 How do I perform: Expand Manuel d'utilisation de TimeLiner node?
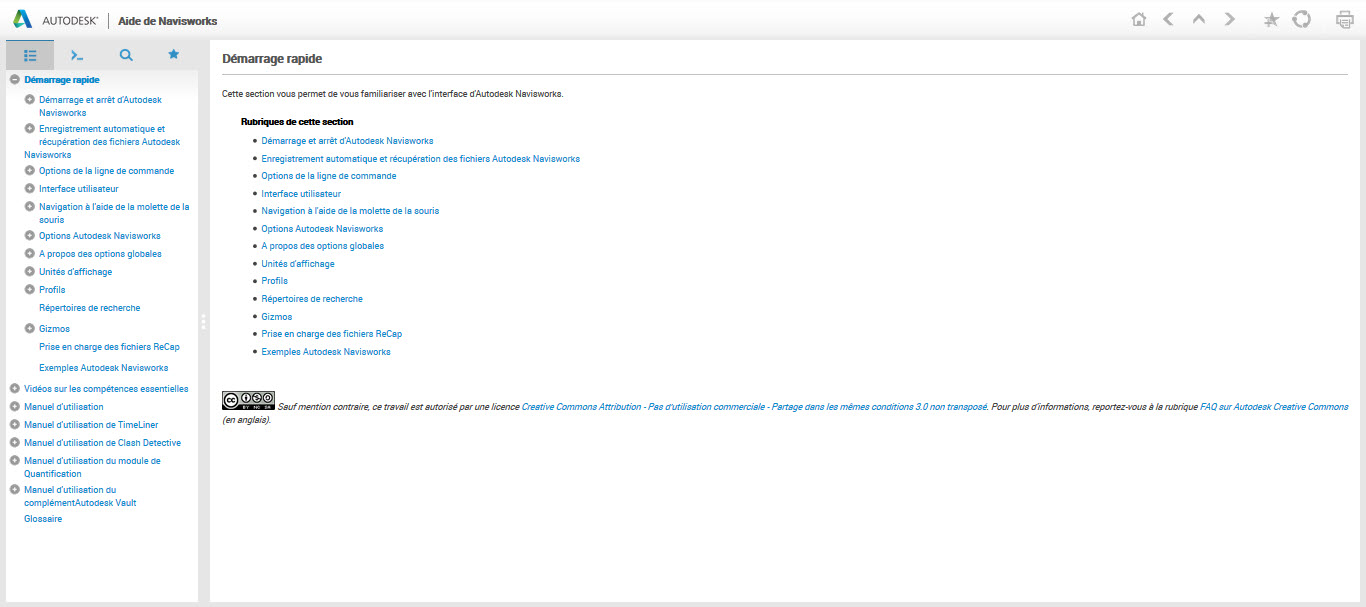click(x=14, y=425)
